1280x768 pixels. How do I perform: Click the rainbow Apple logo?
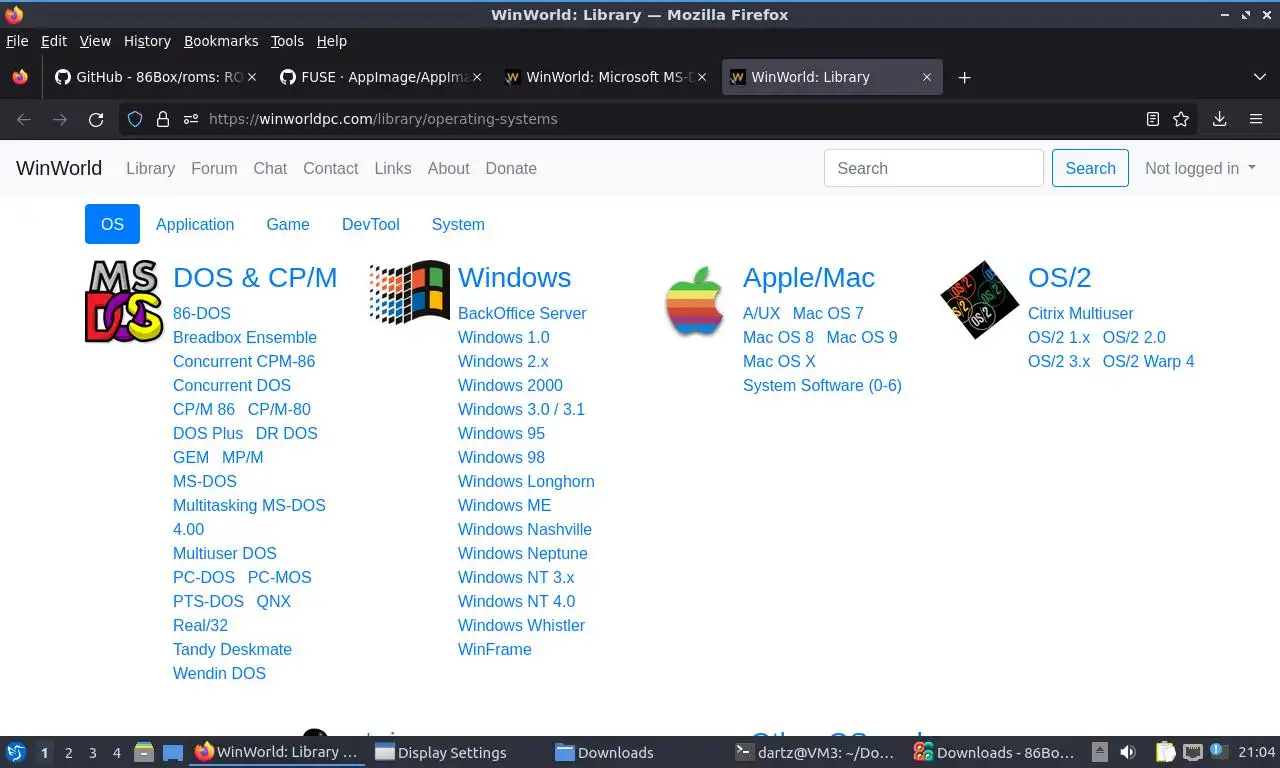(695, 301)
